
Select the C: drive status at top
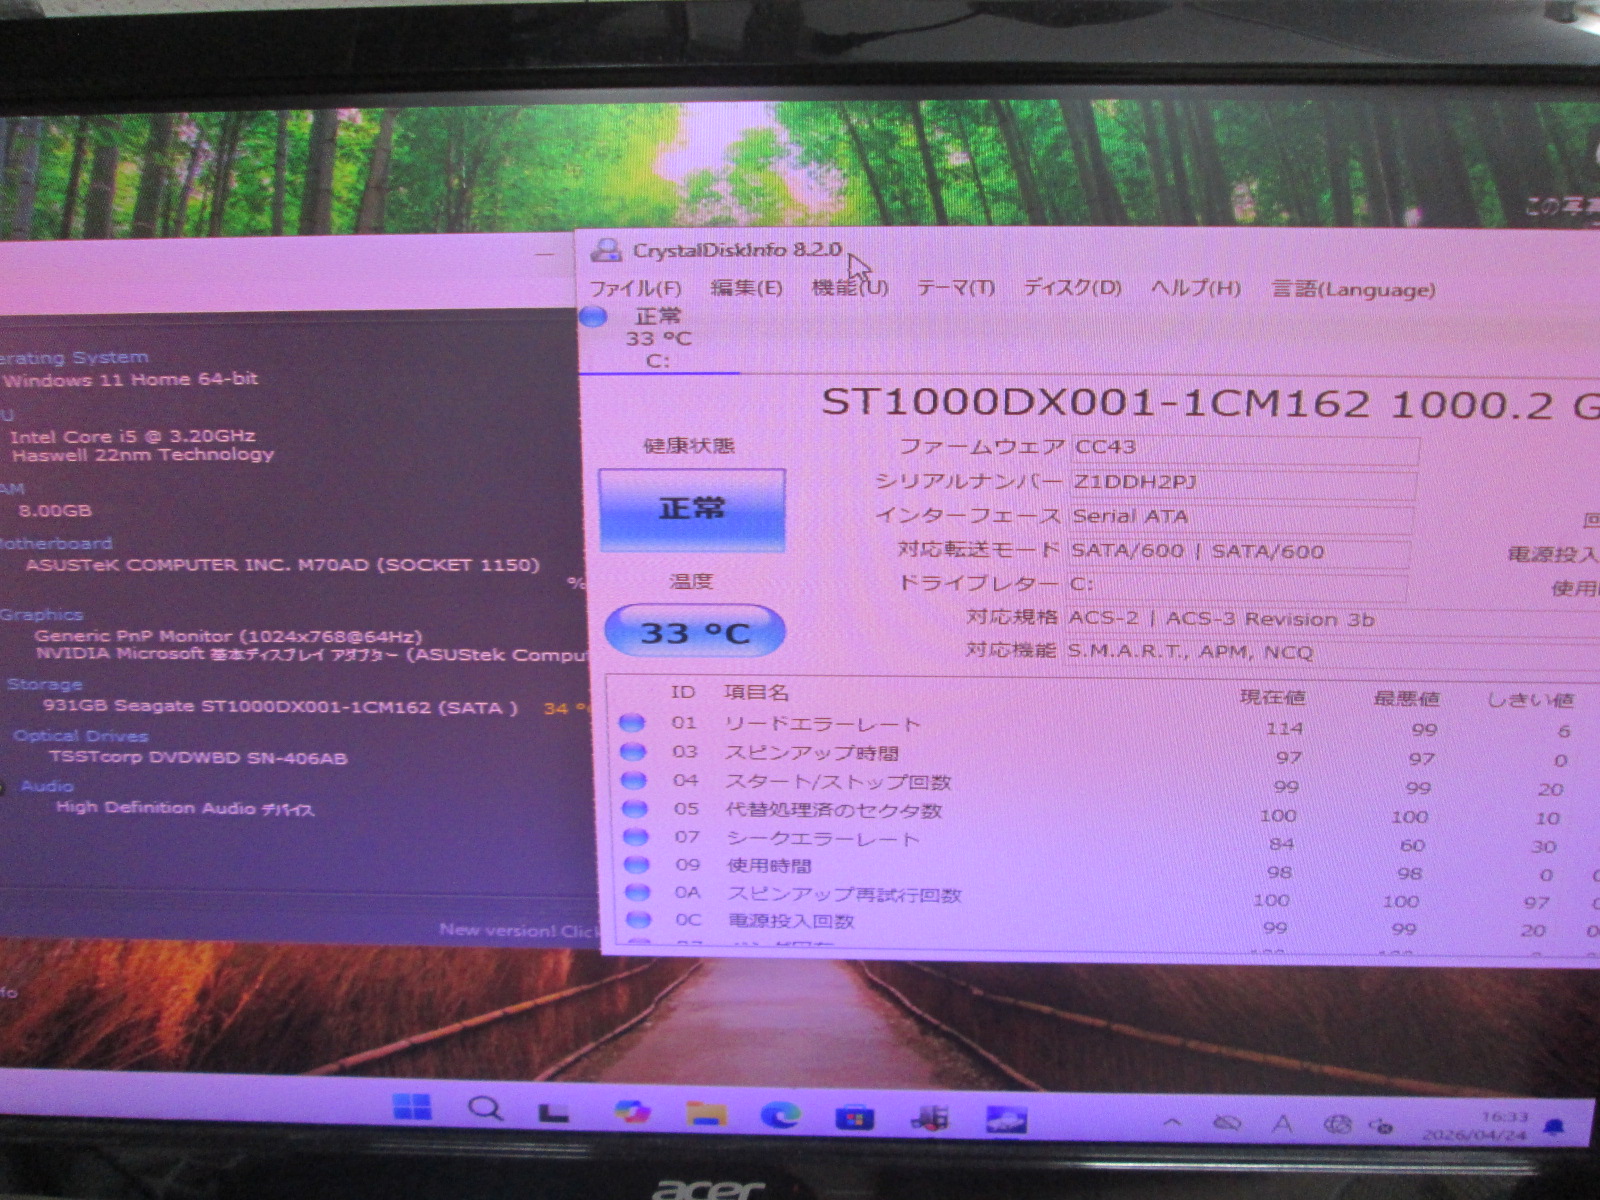pos(657,338)
